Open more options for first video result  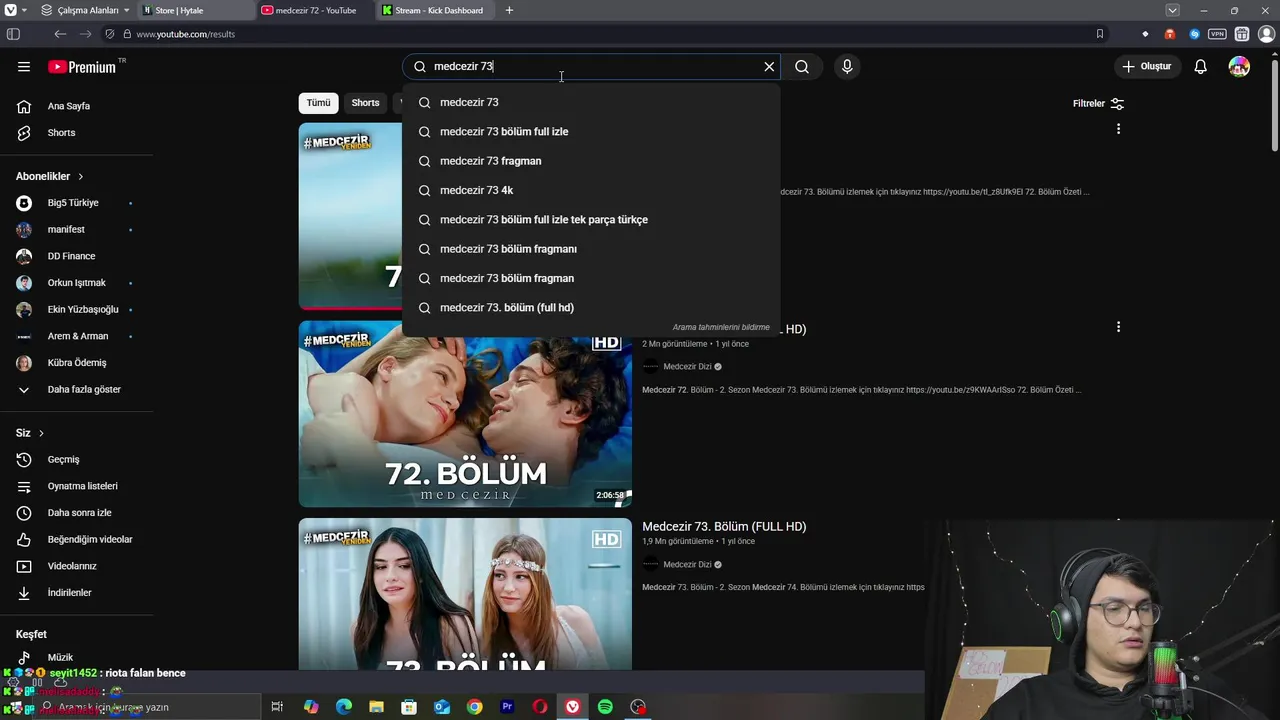pos(1118,129)
